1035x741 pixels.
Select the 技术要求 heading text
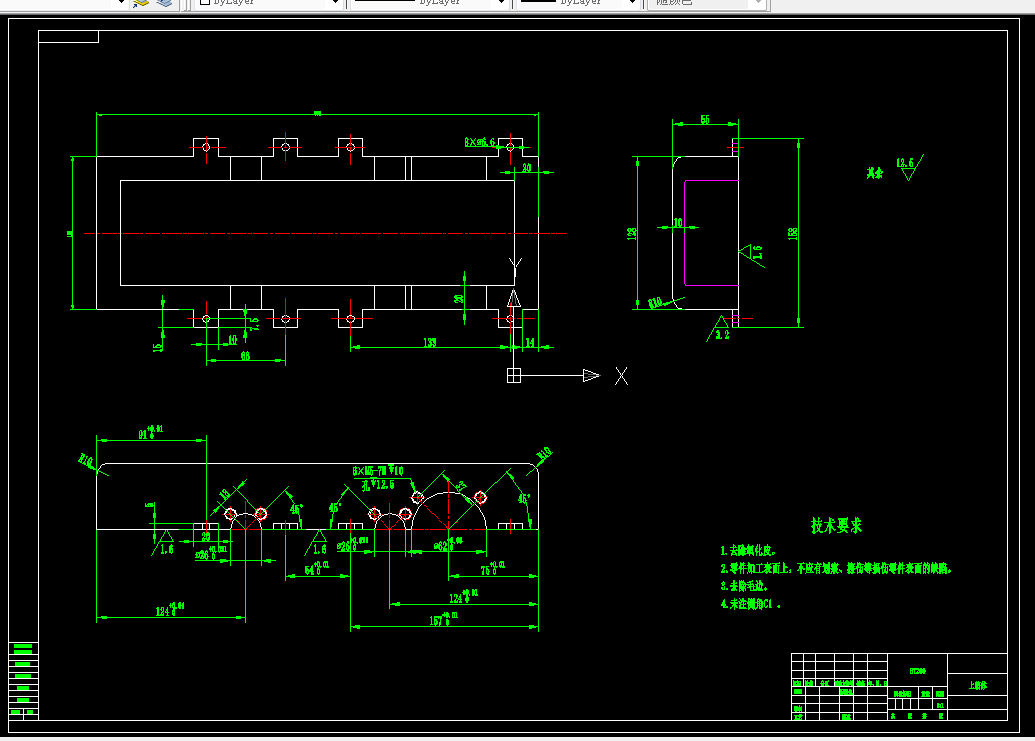point(836,525)
